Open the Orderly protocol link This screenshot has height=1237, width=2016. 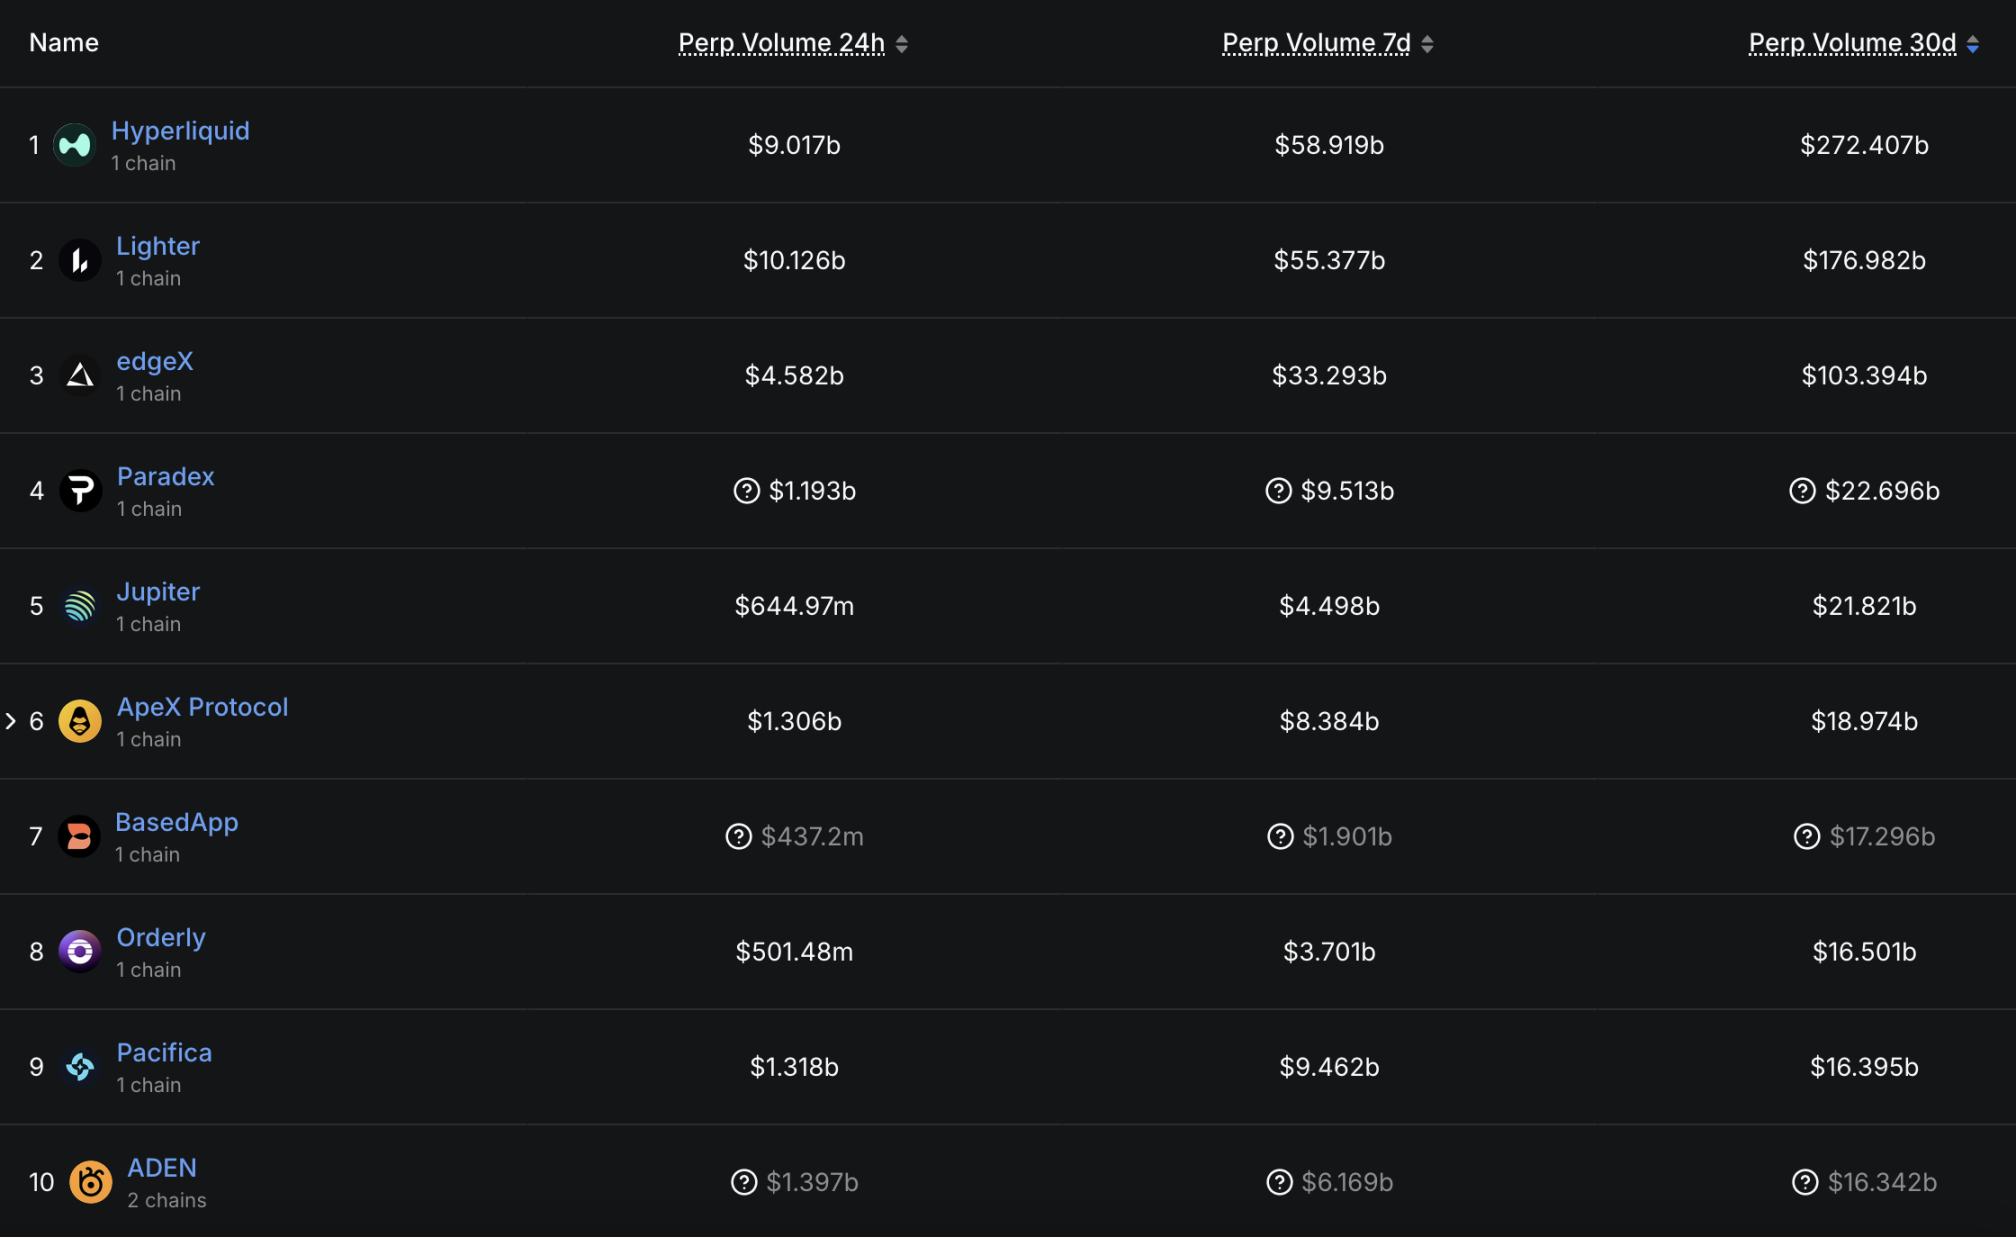pyautogui.click(x=161, y=938)
